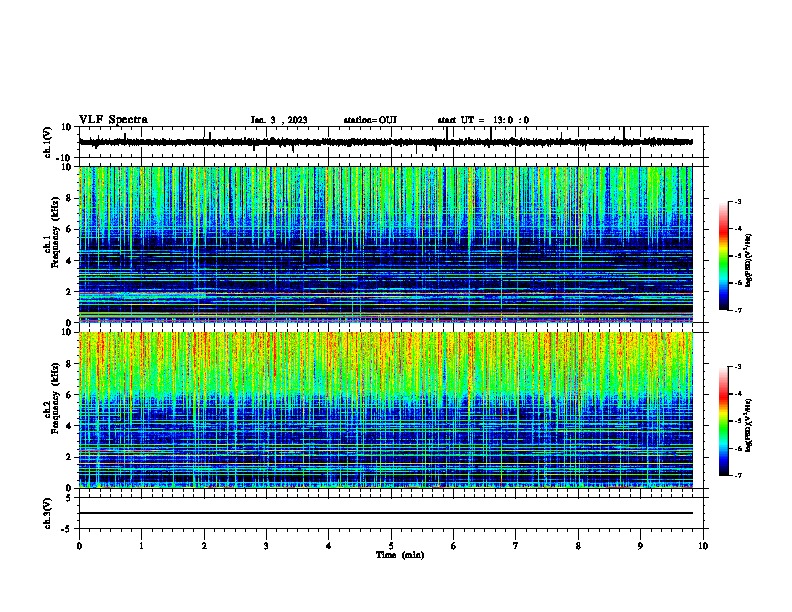The height and width of the screenshot is (612, 792).
Task: Select the 'VLF Spectra' plot title
Action: [x=113, y=120]
